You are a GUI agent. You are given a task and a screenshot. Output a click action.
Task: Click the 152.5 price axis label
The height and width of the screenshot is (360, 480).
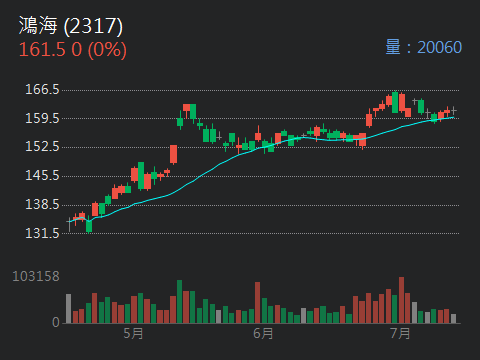click(x=42, y=147)
